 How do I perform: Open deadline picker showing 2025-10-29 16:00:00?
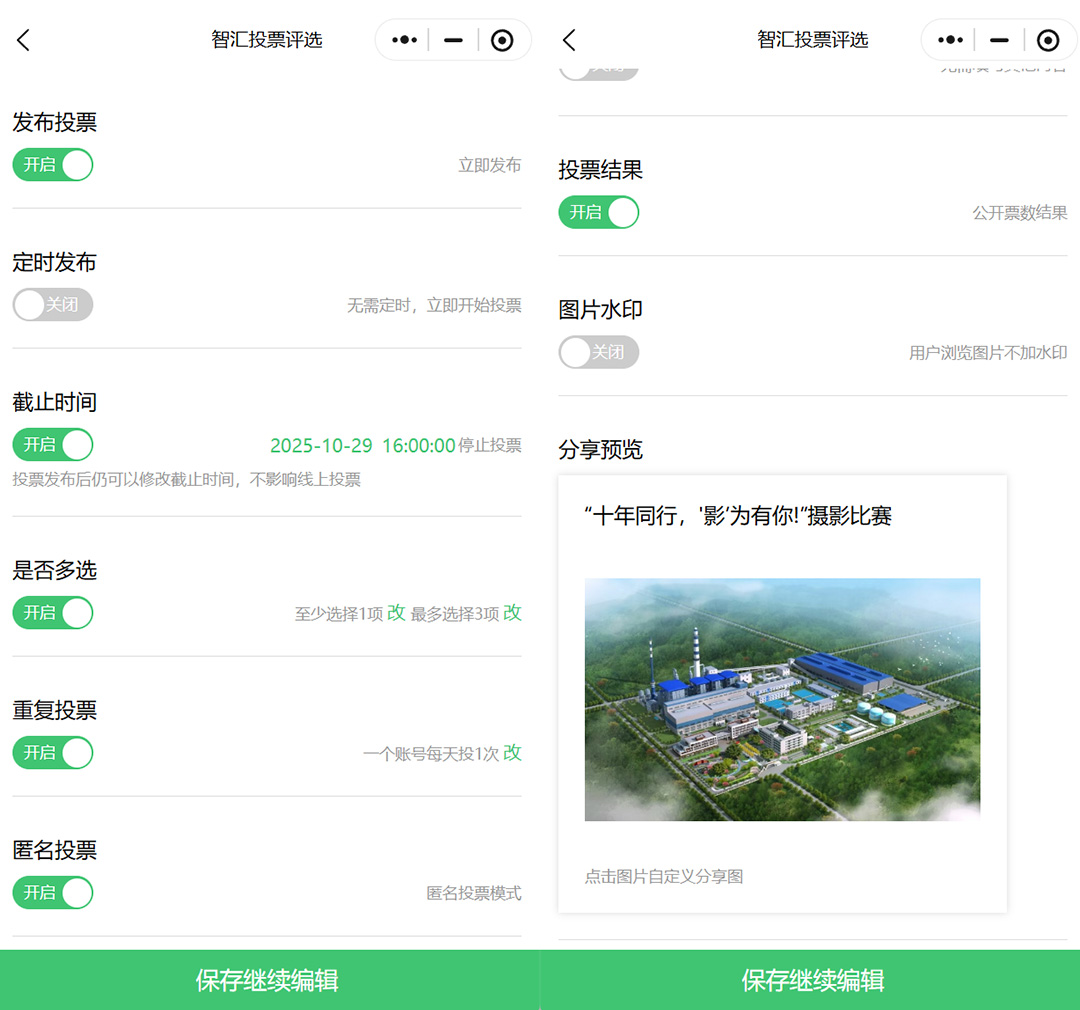[x=362, y=446]
